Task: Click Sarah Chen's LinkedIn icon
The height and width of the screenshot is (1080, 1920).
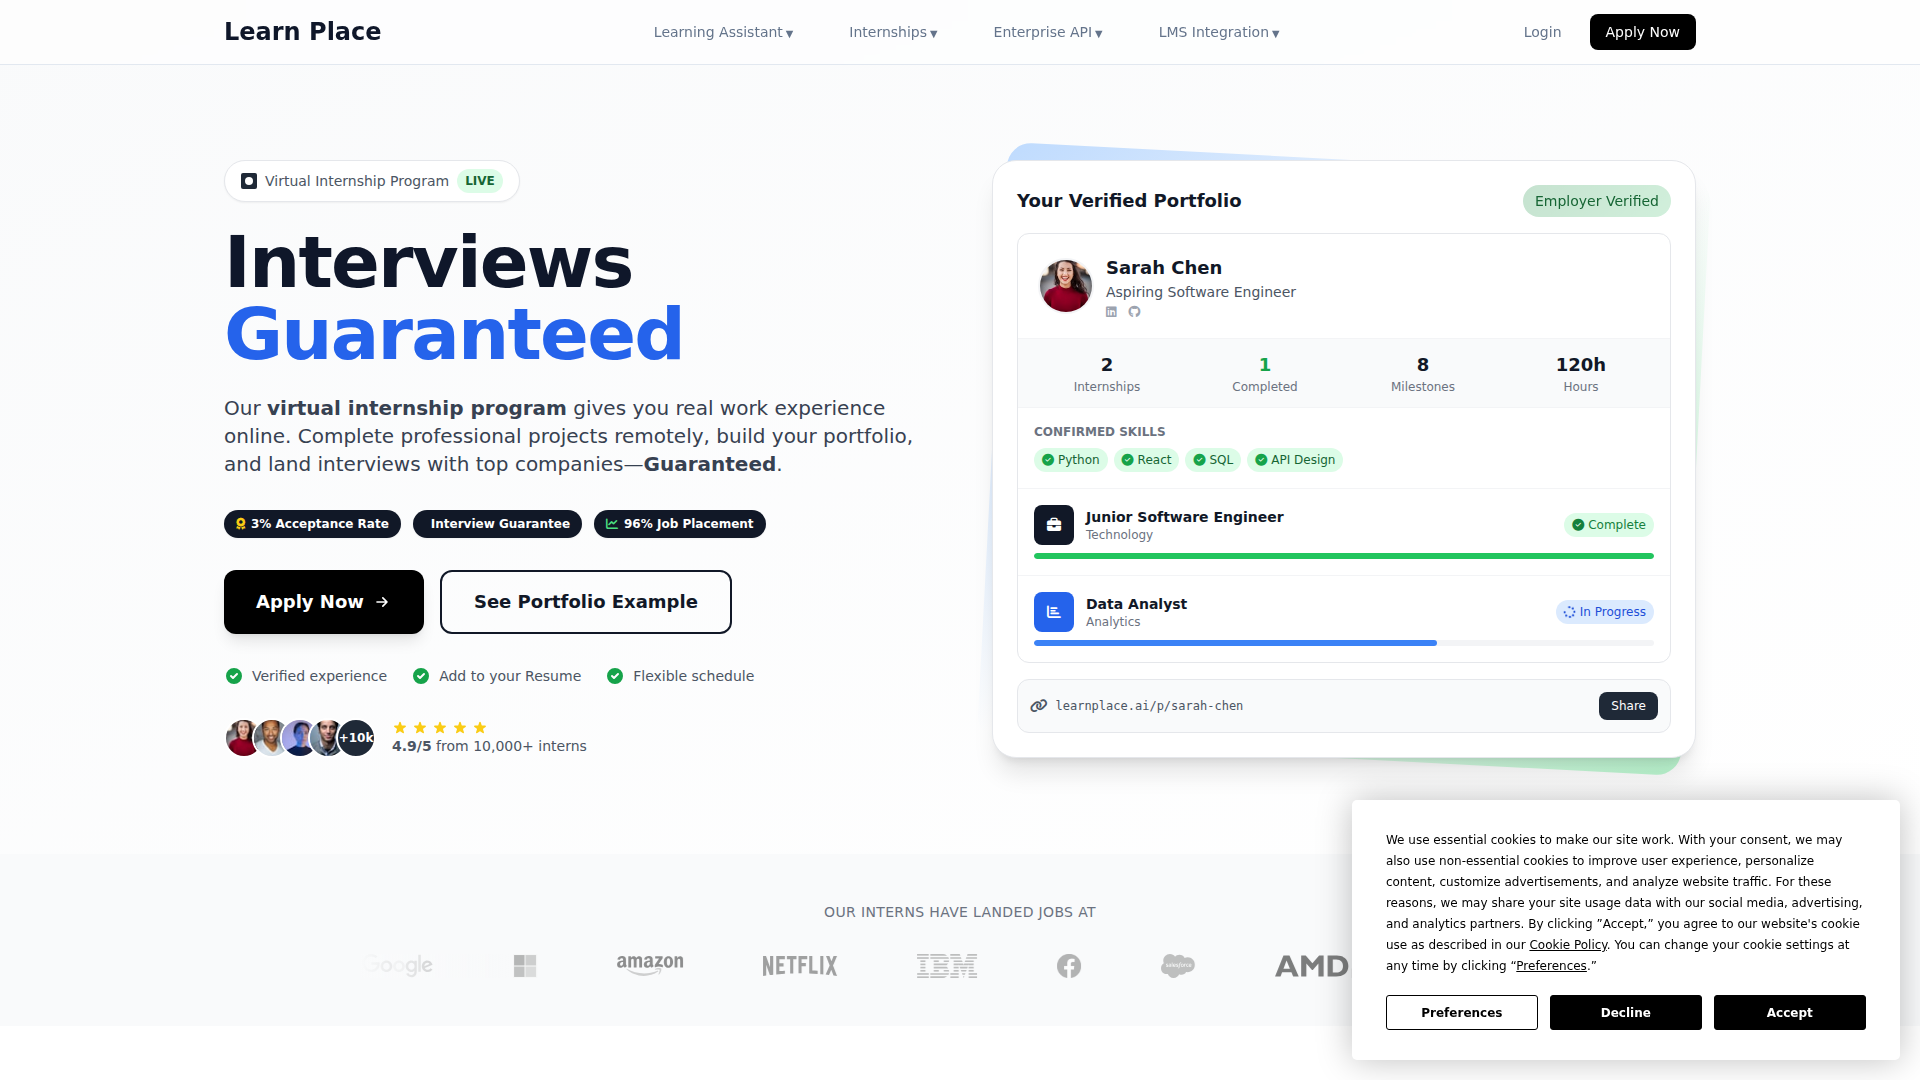Action: click(x=1111, y=312)
